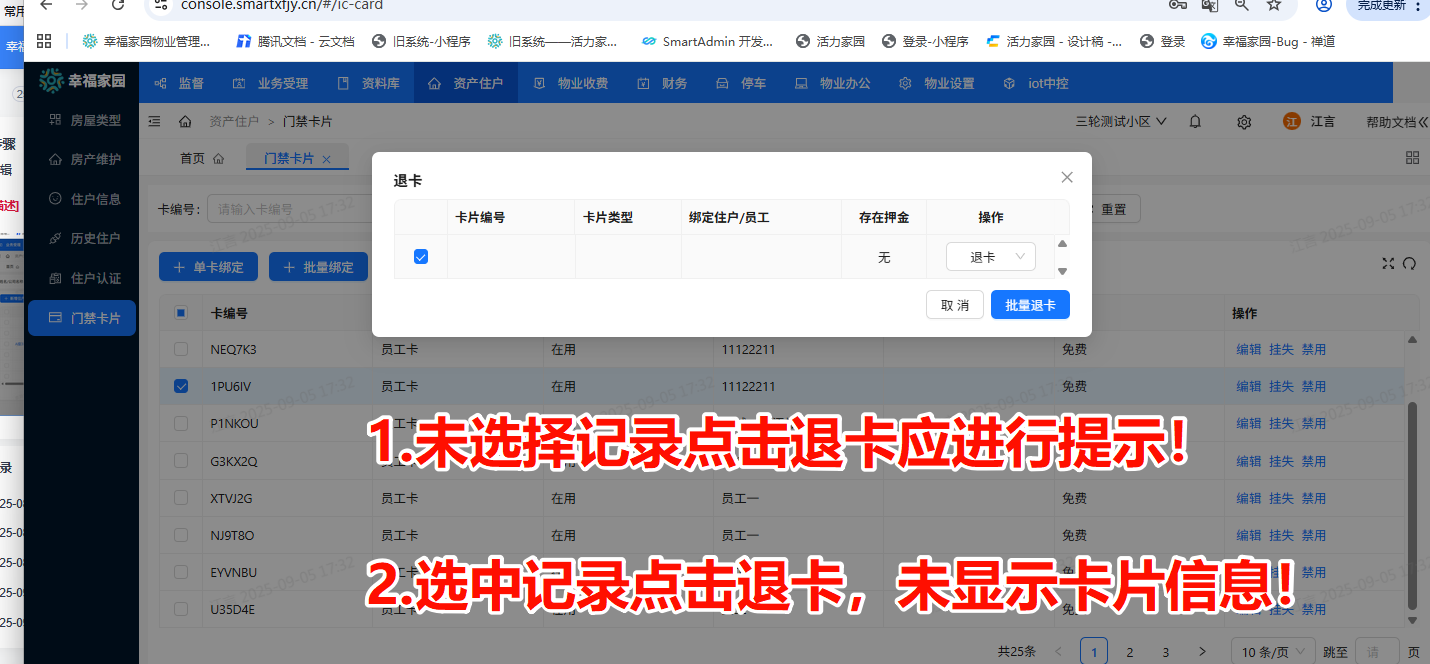
Task: Uncheck the checkbox in 退卡 dialog row
Action: pos(421,257)
